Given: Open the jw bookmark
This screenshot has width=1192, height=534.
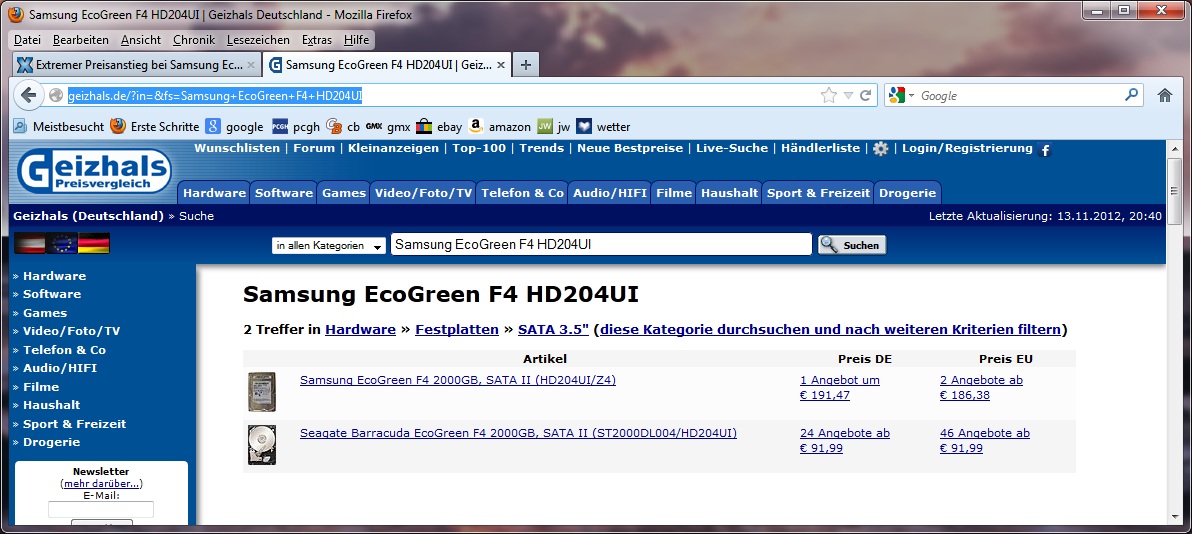Looking at the screenshot, I should (553, 126).
